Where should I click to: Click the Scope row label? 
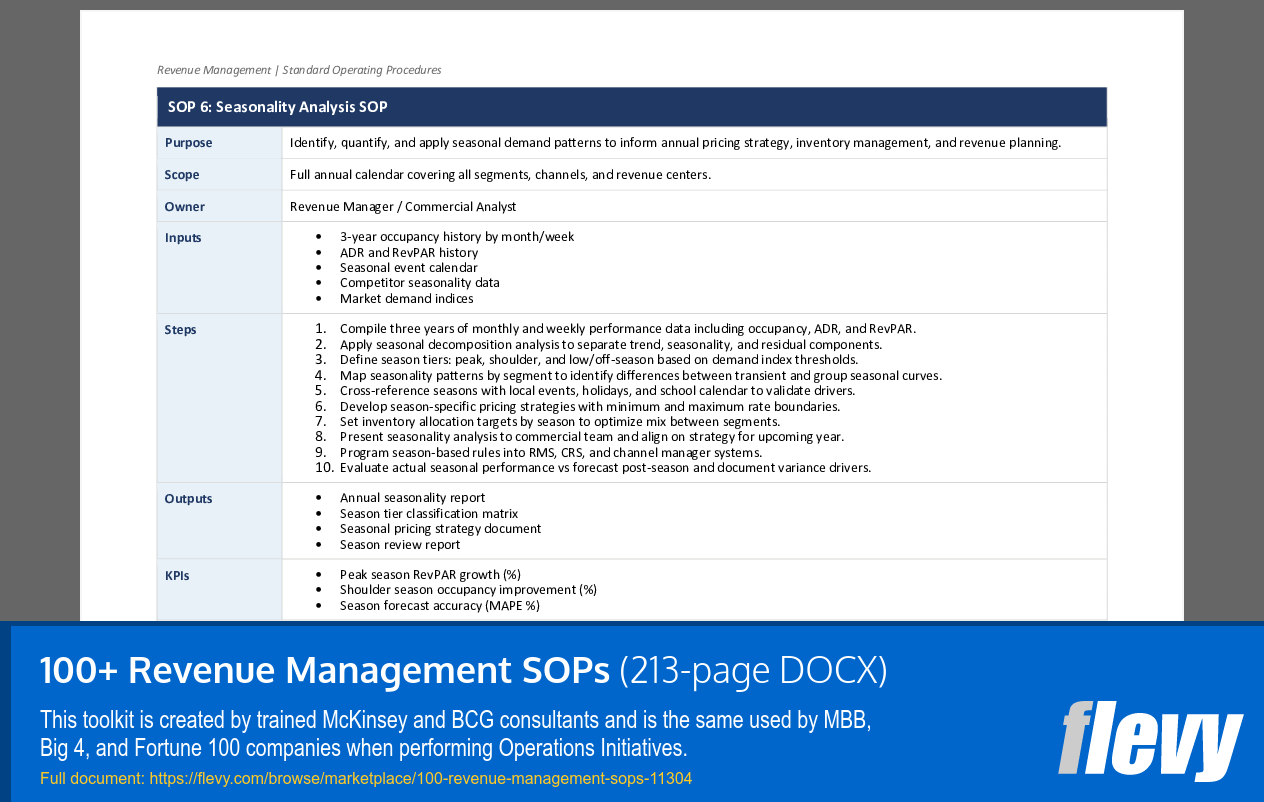(182, 174)
